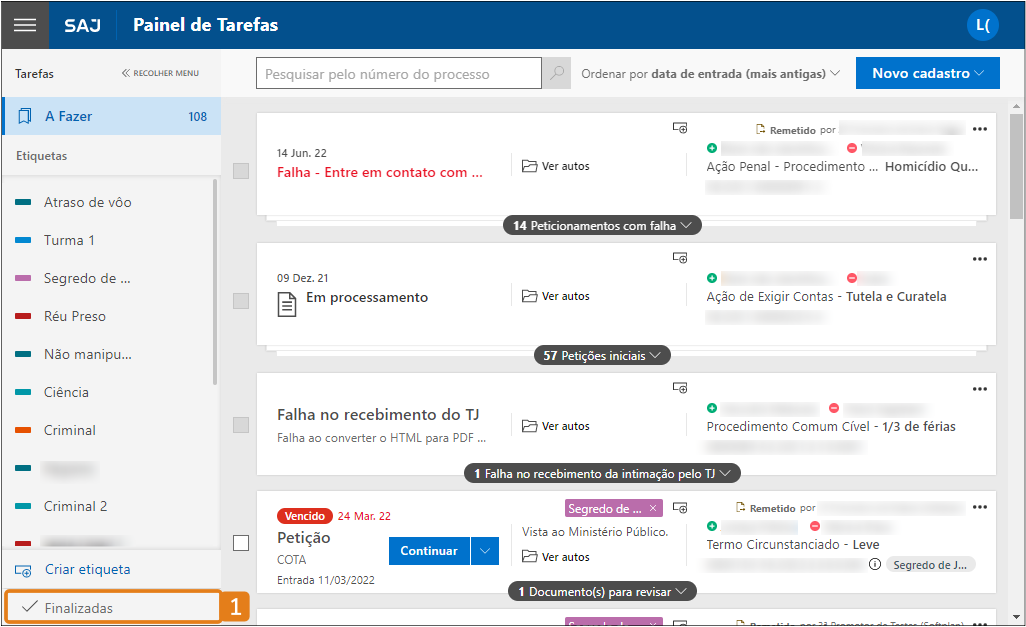This screenshot has height=627, width=1026.
Task: Click the teal color bar next to Atraso de vôo
Action: pyautogui.click(x=22, y=201)
